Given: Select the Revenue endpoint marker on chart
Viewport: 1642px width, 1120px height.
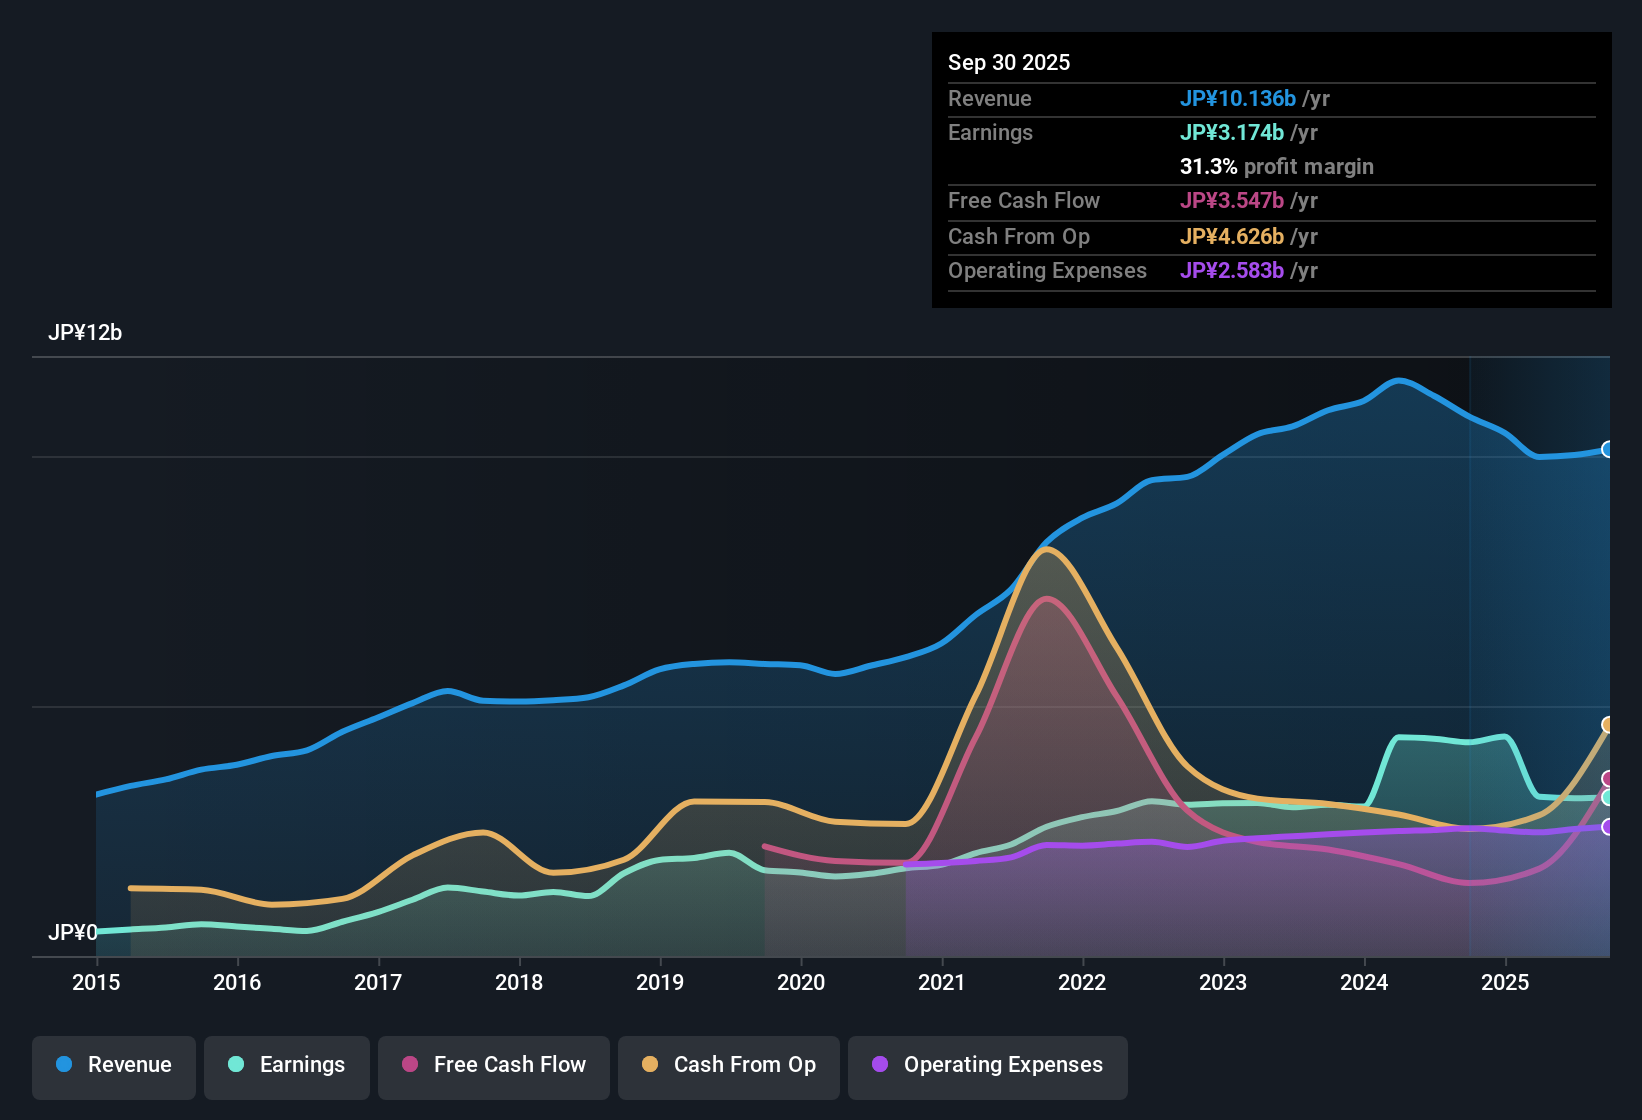Looking at the screenshot, I should 1608,450.
